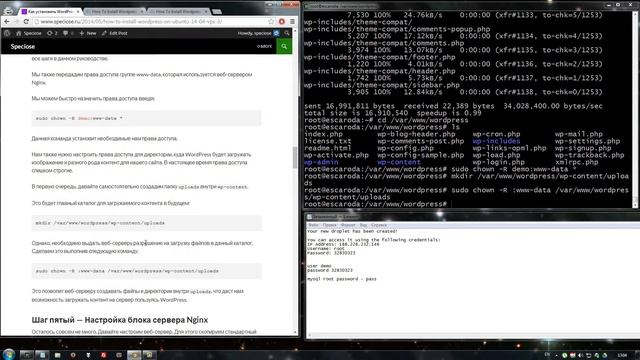Click wp-config-sample.php in terminal listing
Image resolution: width=640 pixels, height=360 pixels.
[x=420, y=155]
